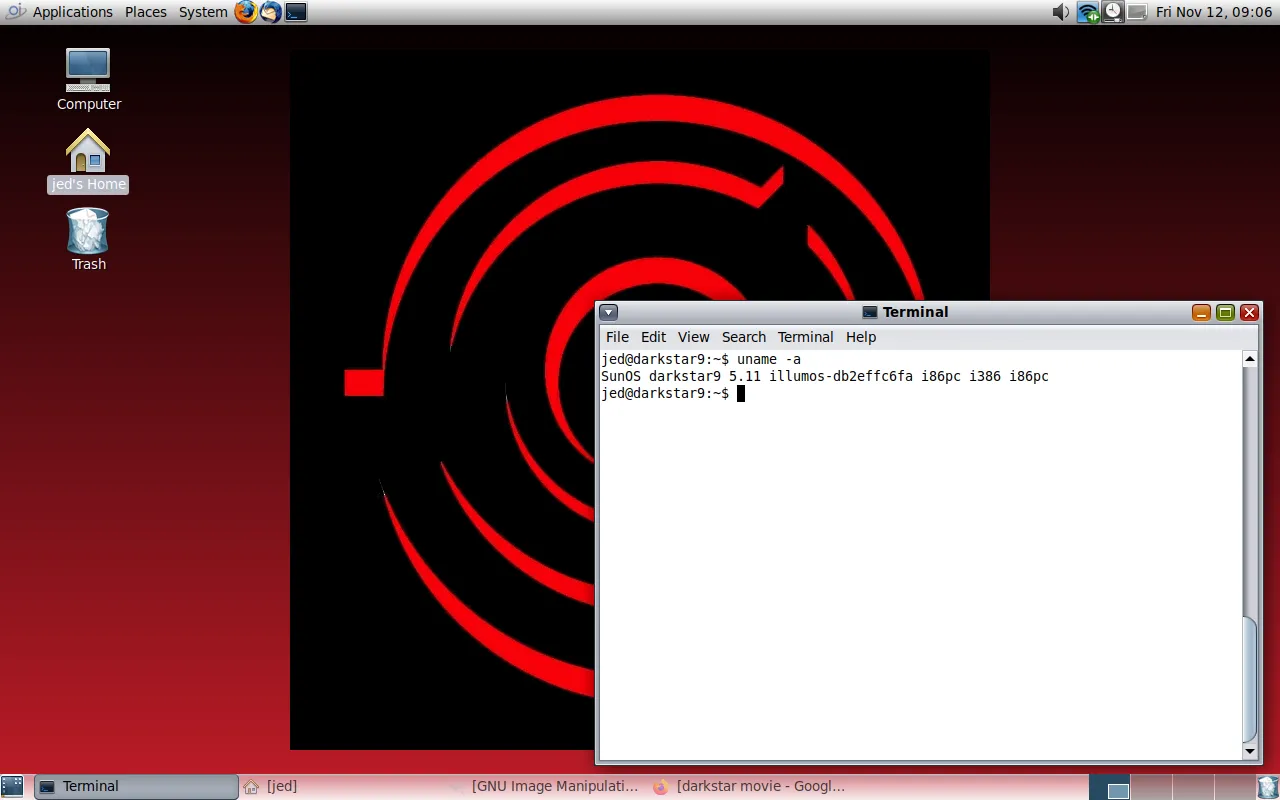Screen dimensions: 1280x800
Task: Open the Applications menu
Action: (x=72, y=12)
